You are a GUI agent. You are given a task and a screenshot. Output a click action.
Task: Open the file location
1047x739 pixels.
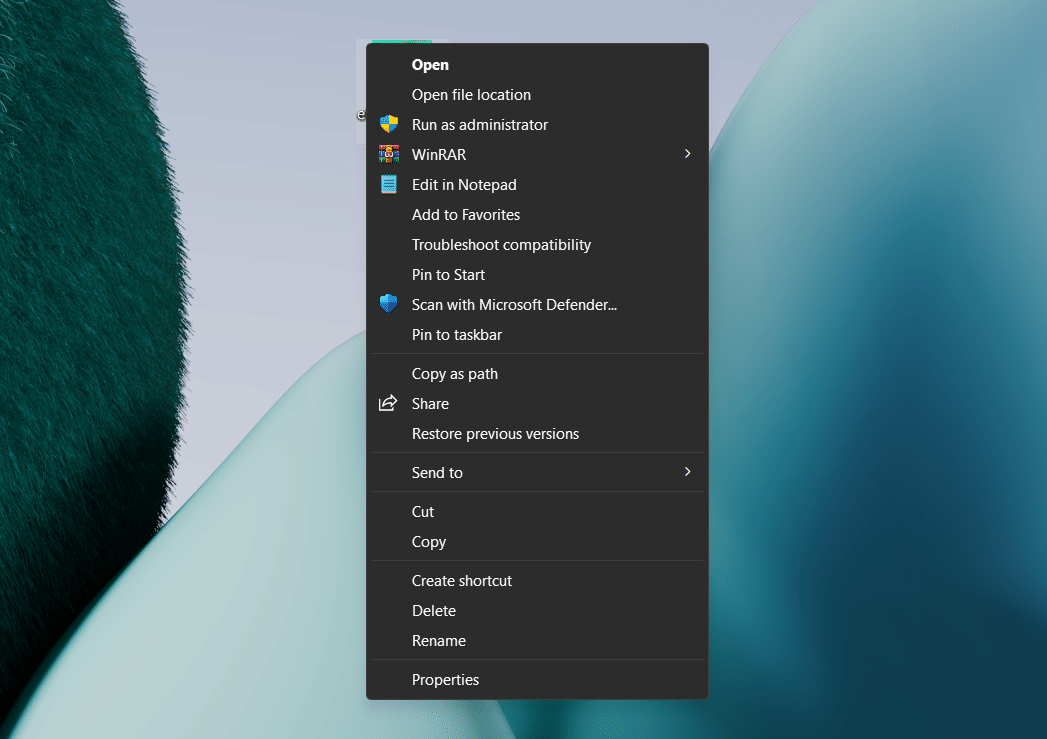click(471, 94)
